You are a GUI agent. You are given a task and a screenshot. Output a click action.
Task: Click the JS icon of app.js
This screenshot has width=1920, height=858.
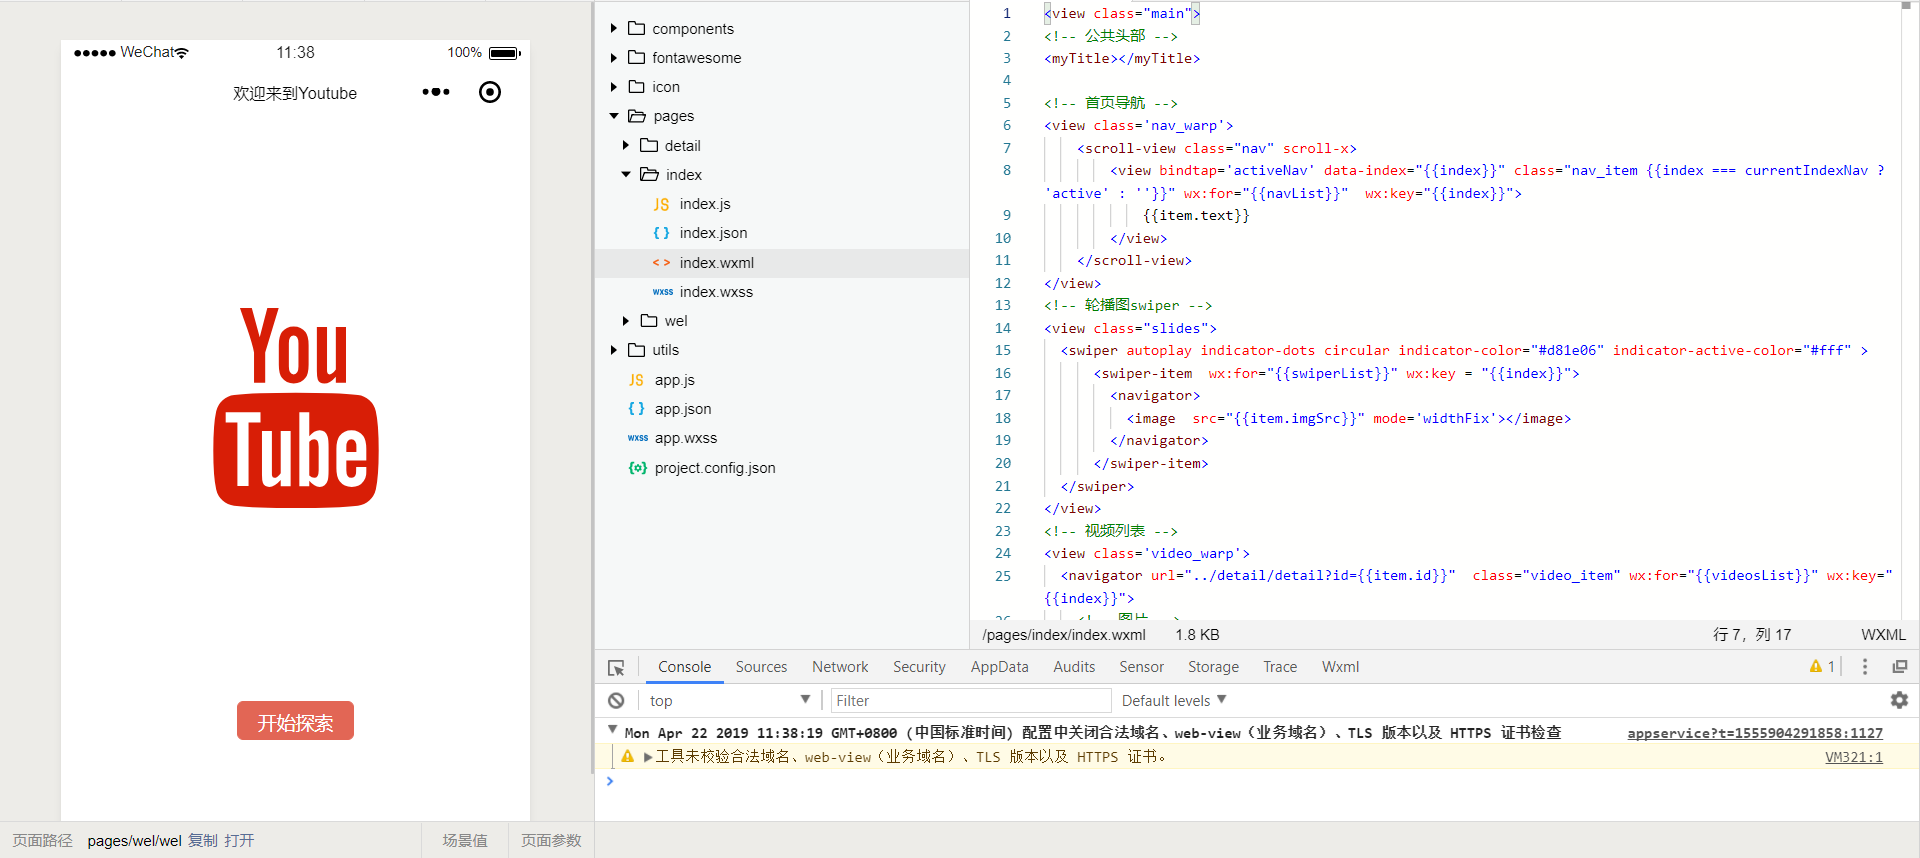click(x=636, y=380)
